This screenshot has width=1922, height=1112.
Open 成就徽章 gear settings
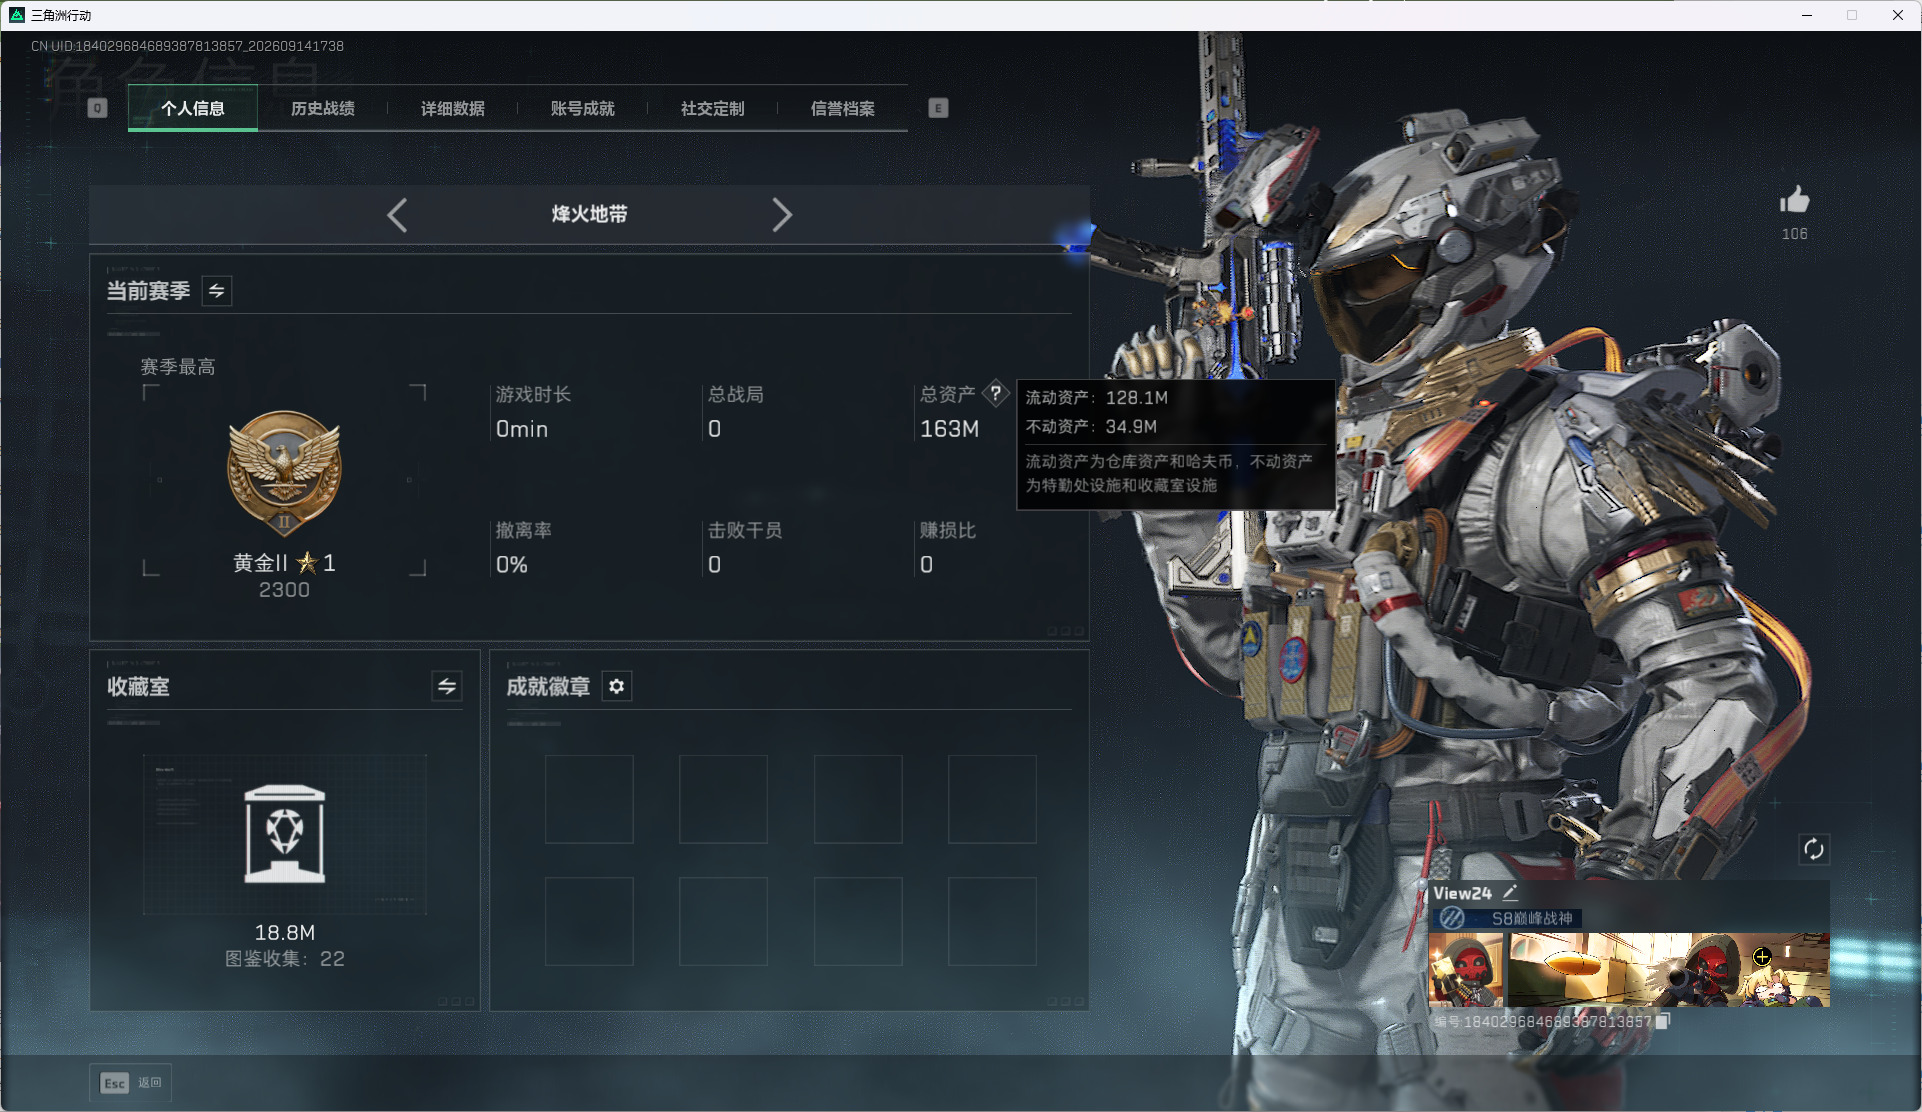[x=617, y=686]
